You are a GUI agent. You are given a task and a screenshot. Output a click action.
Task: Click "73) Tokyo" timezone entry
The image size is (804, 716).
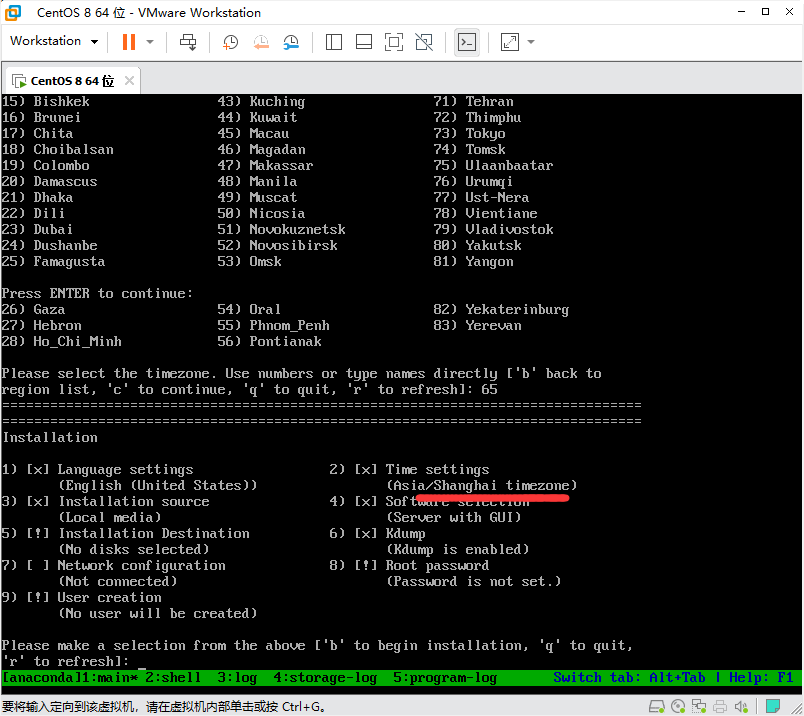click(x=469, y=133)
